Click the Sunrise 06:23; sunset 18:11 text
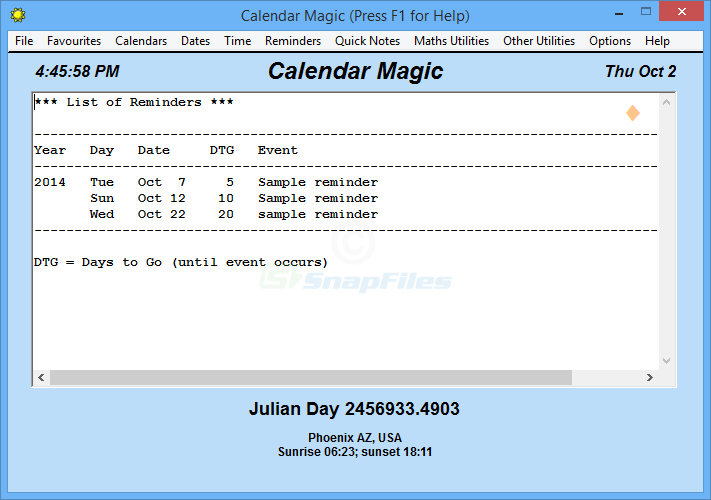Viewport: 711px width, 500px height. [x=355, y=452]
